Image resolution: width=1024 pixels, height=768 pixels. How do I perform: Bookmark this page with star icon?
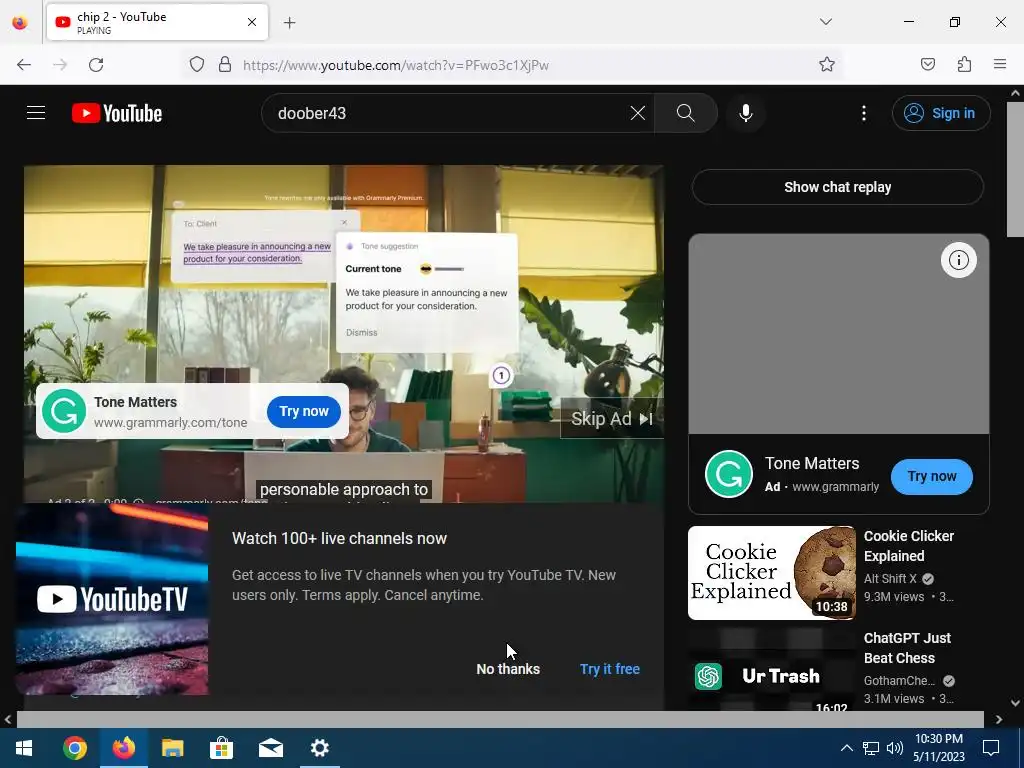coord(827,65)
